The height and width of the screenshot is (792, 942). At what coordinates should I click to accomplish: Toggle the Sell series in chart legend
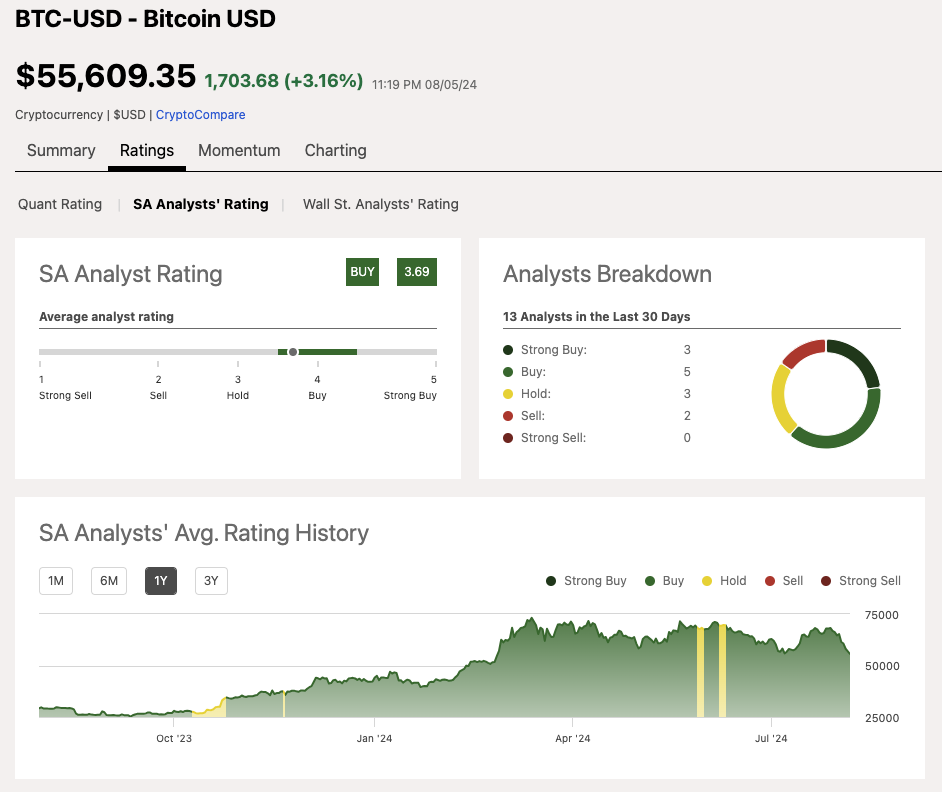770,581
